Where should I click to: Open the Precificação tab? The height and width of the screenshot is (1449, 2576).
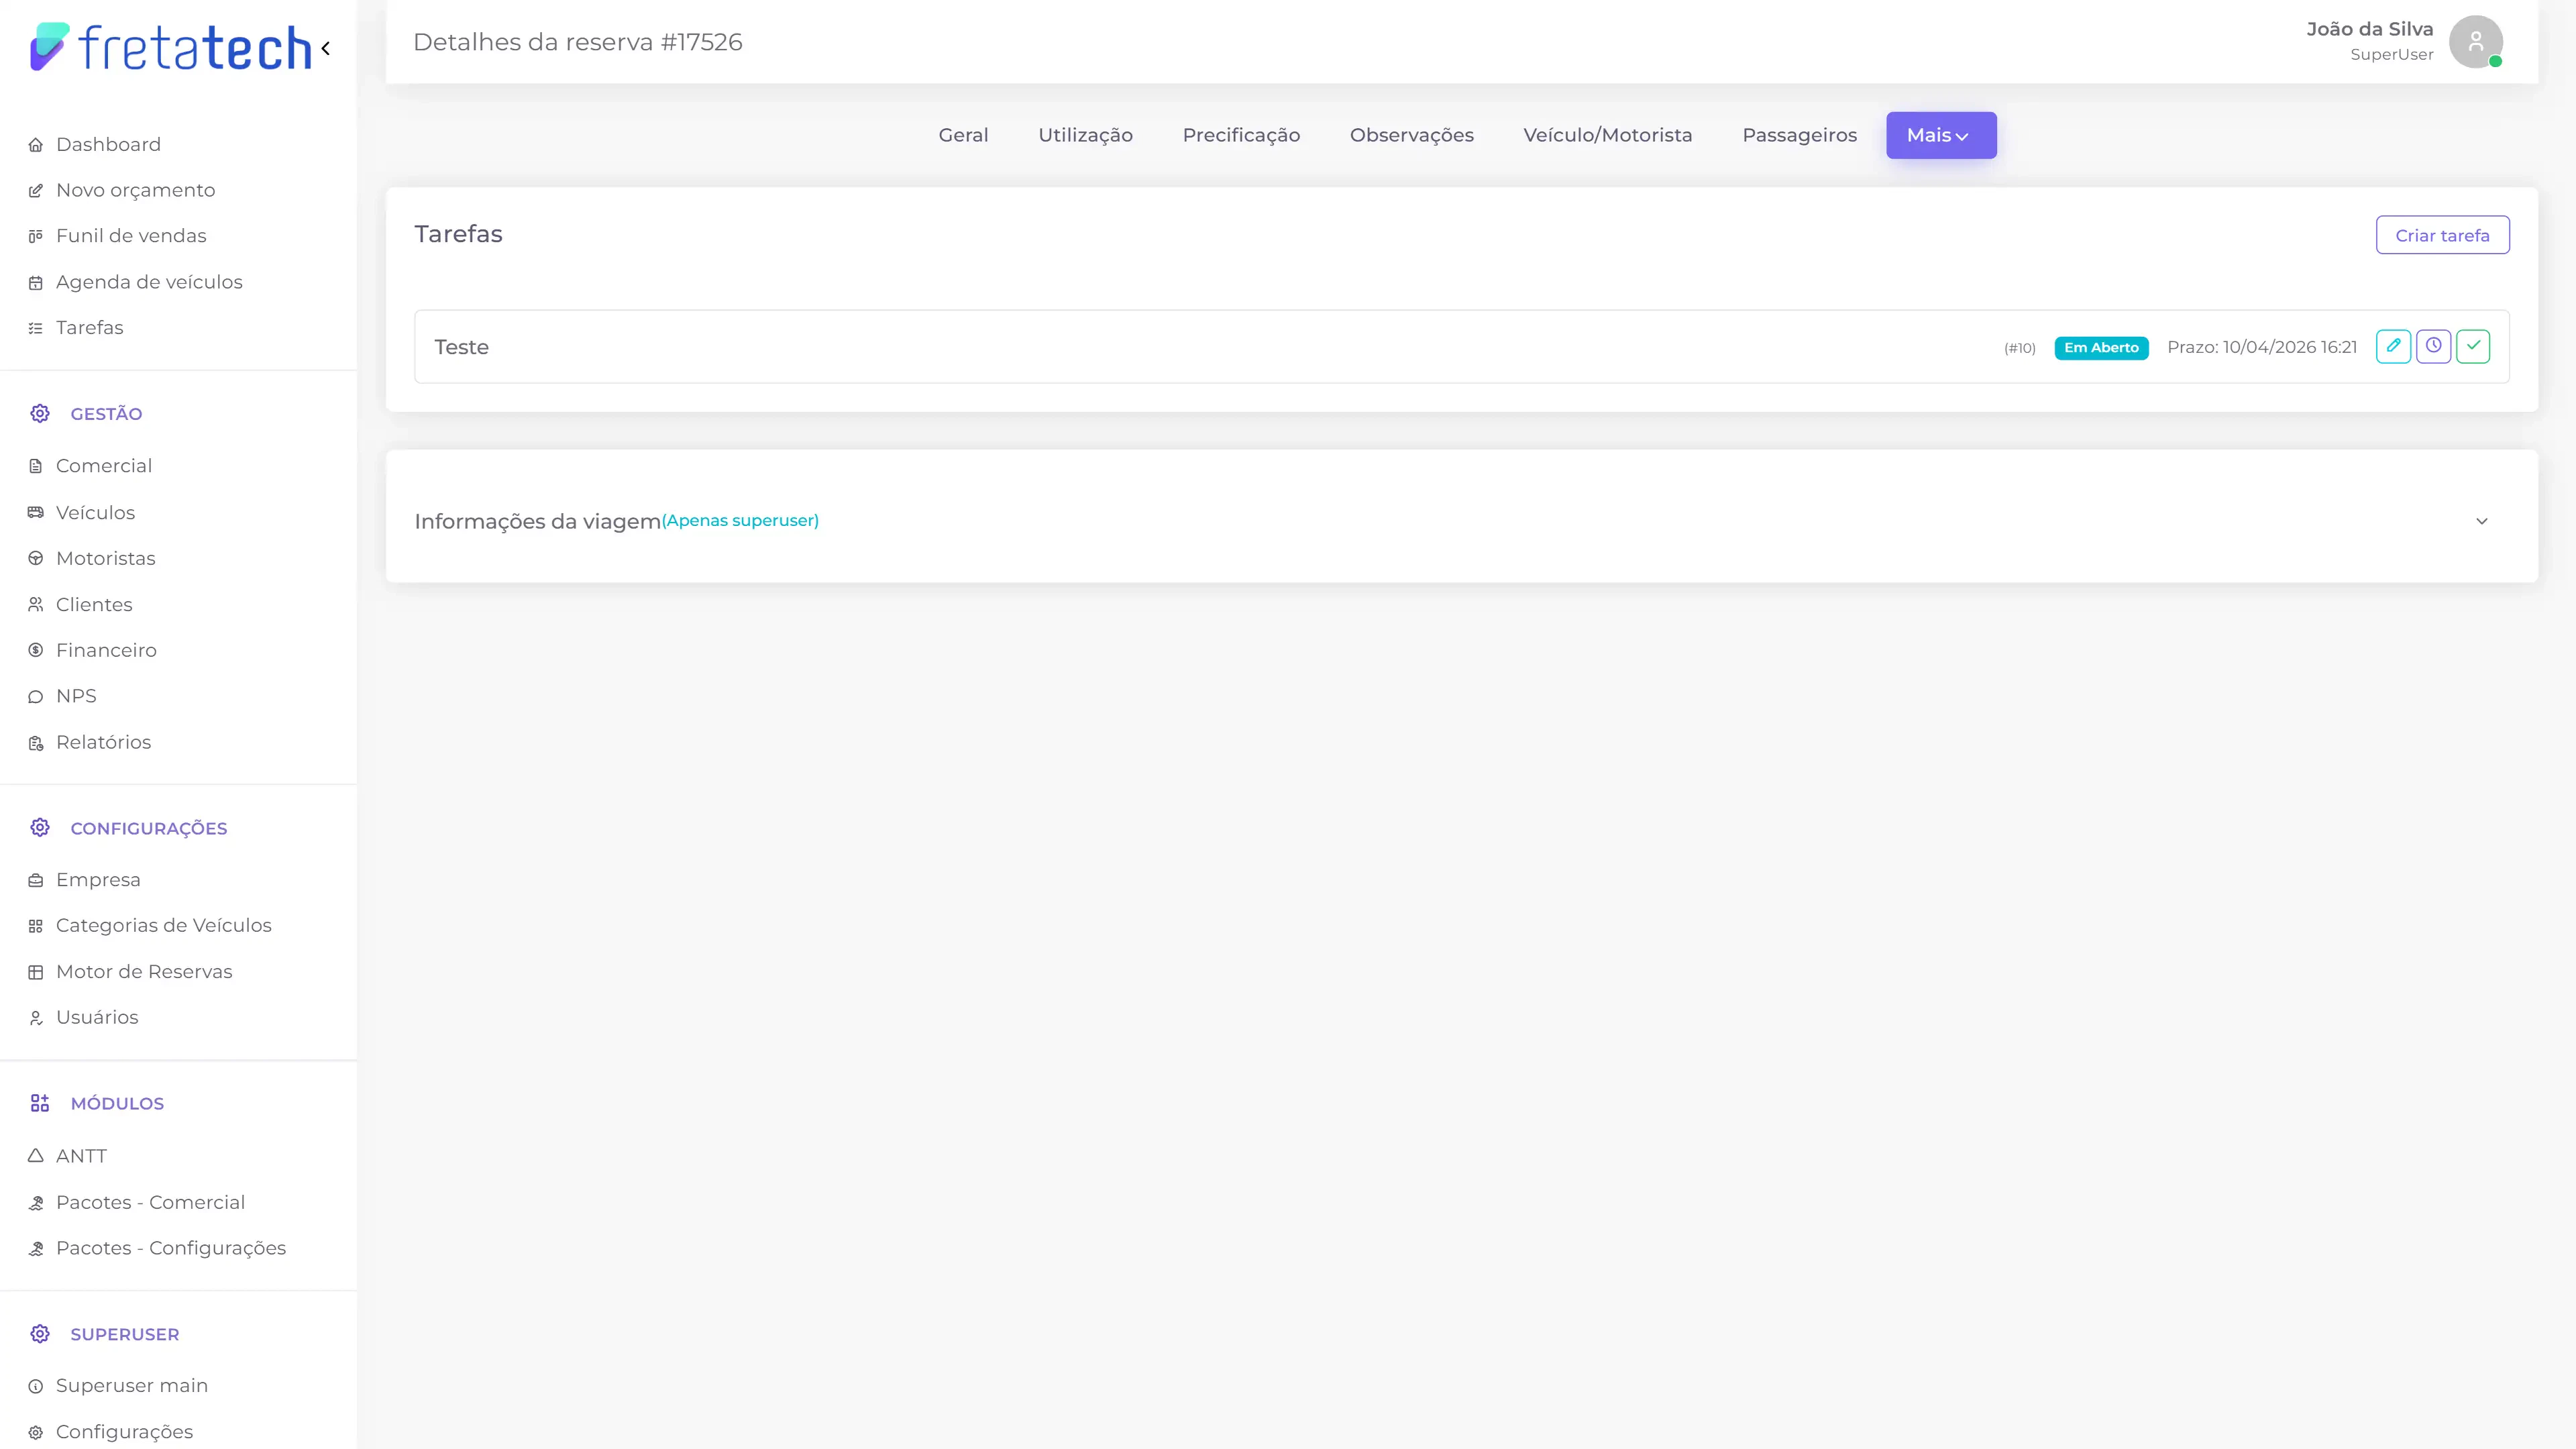click(x=1241, y=135)
